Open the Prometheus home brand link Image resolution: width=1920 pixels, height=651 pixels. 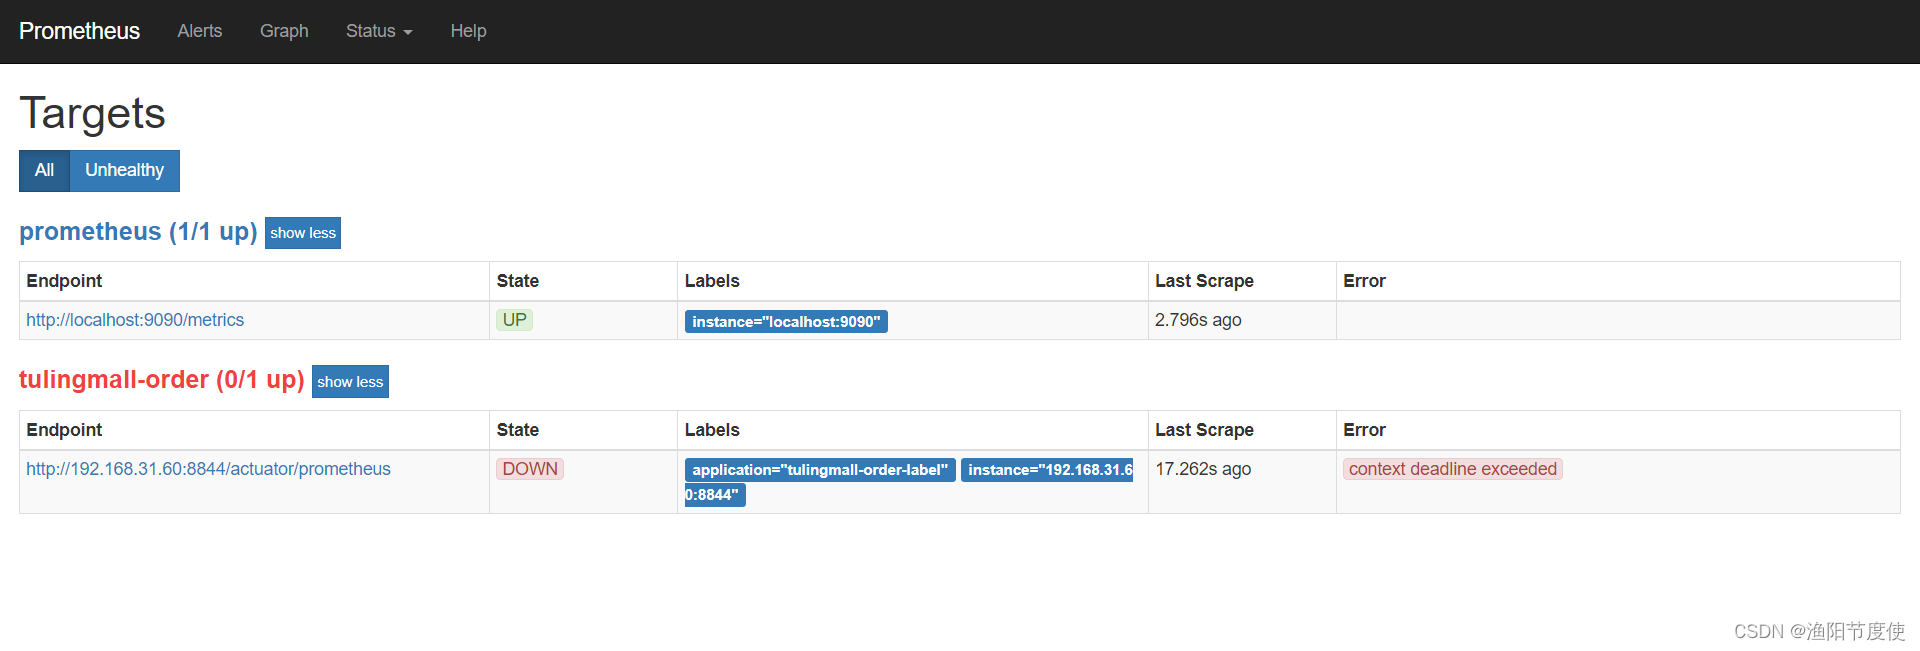click(x=79, y=31)
